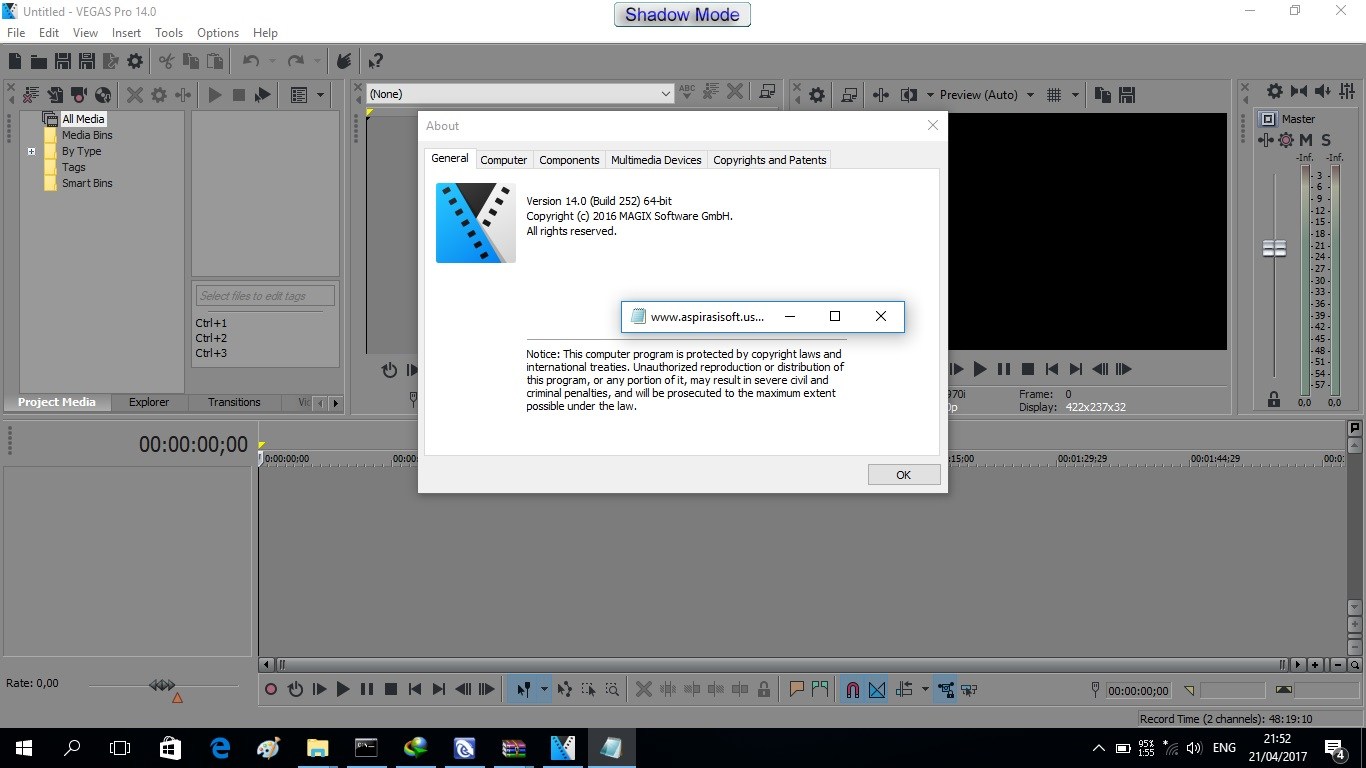Viewport: 1366px width, 768px height.
Task: Toggle Lock Envelopes to Events
Action: pos(945,689)
